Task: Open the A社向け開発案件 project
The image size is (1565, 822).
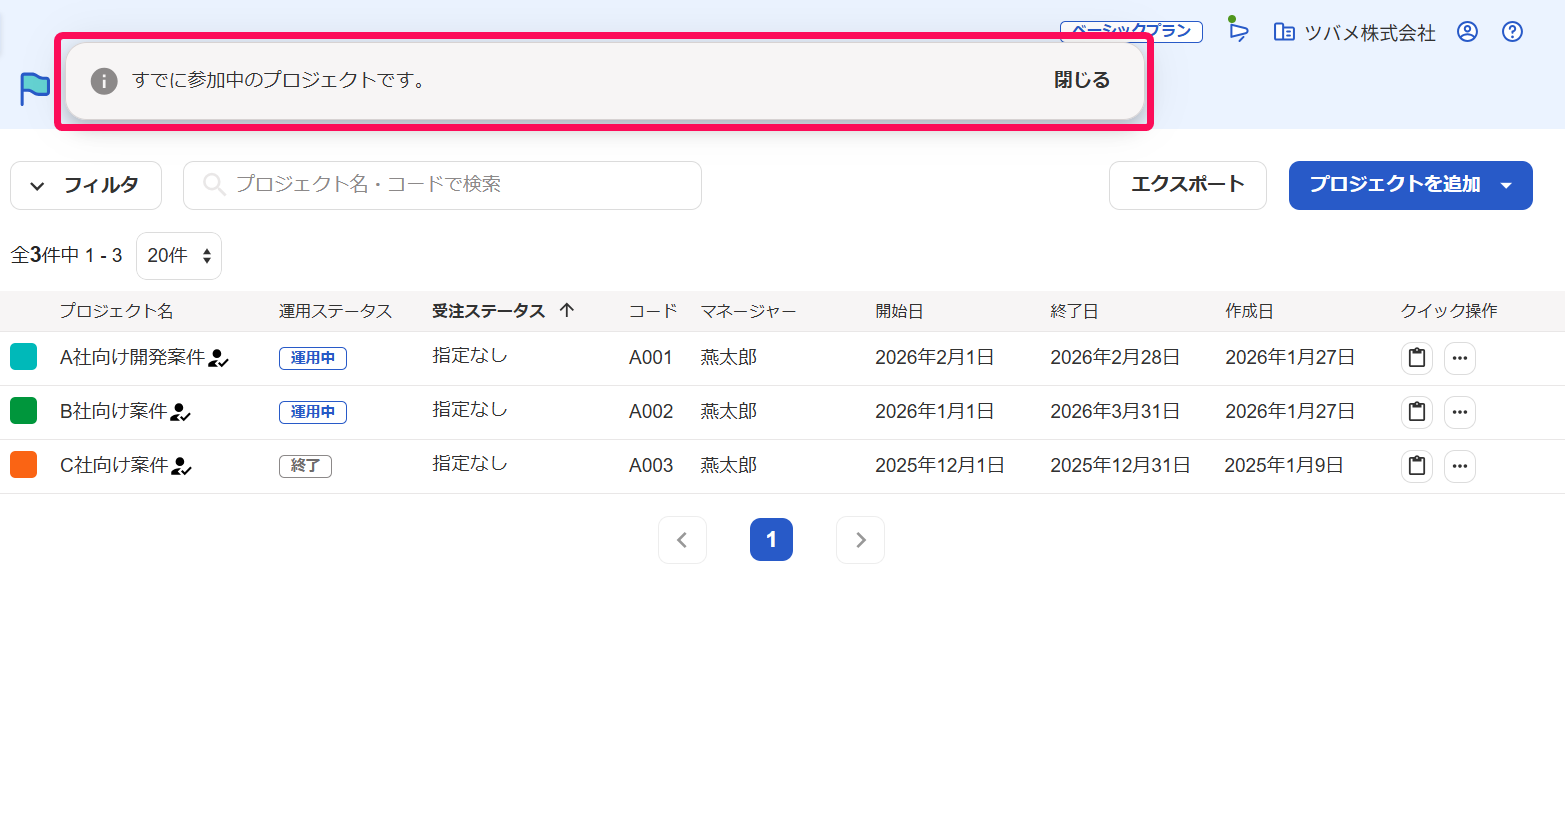Action: click(x=132, y=357)
